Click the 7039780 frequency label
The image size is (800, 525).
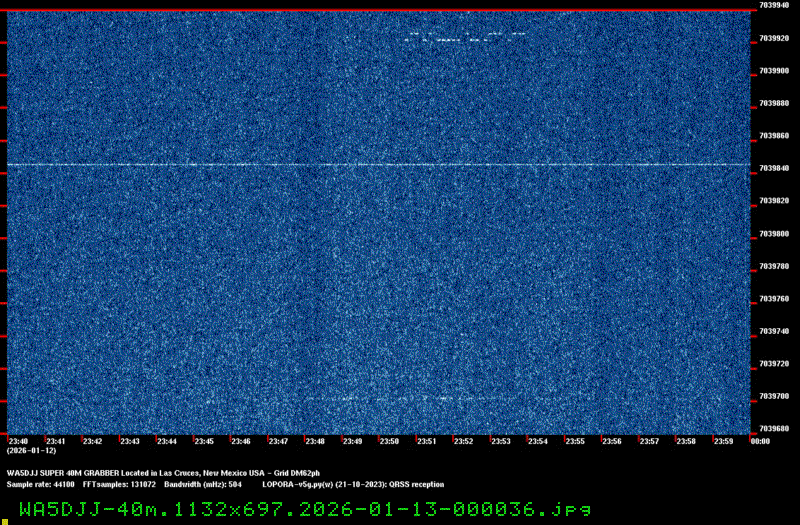coord(774,266)
